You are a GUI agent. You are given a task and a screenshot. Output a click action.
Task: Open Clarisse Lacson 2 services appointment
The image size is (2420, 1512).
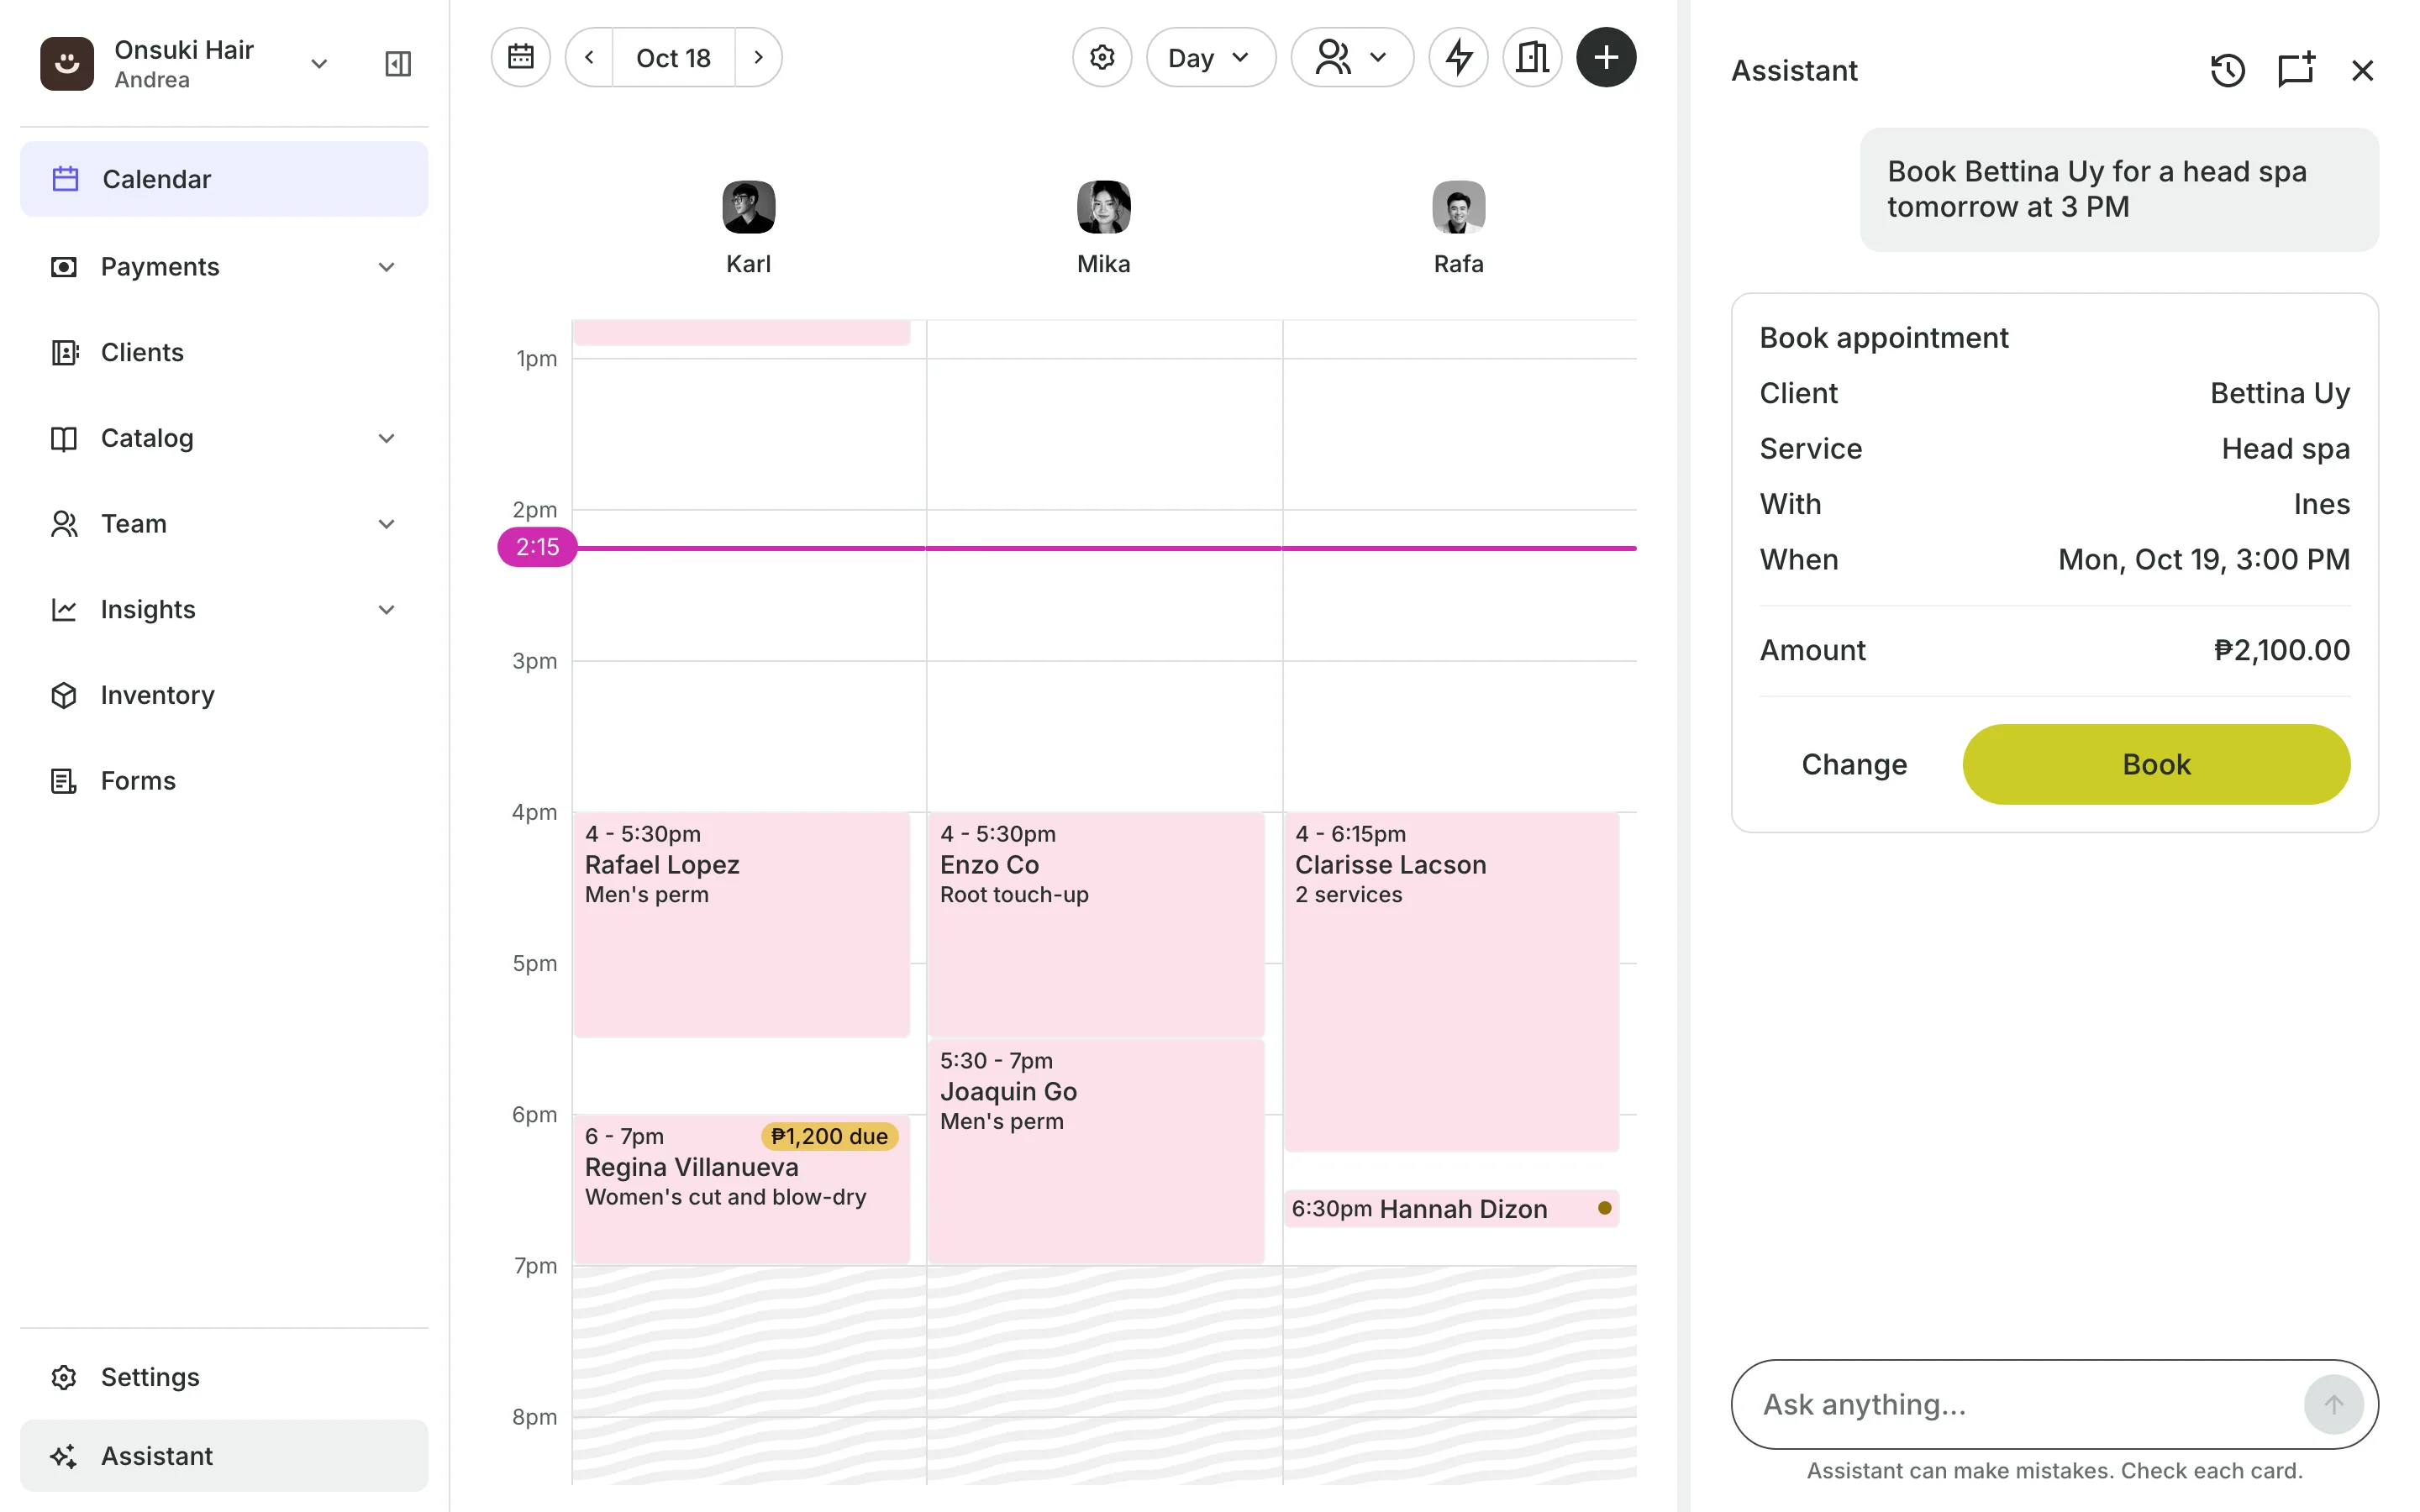pos(1451,981)
